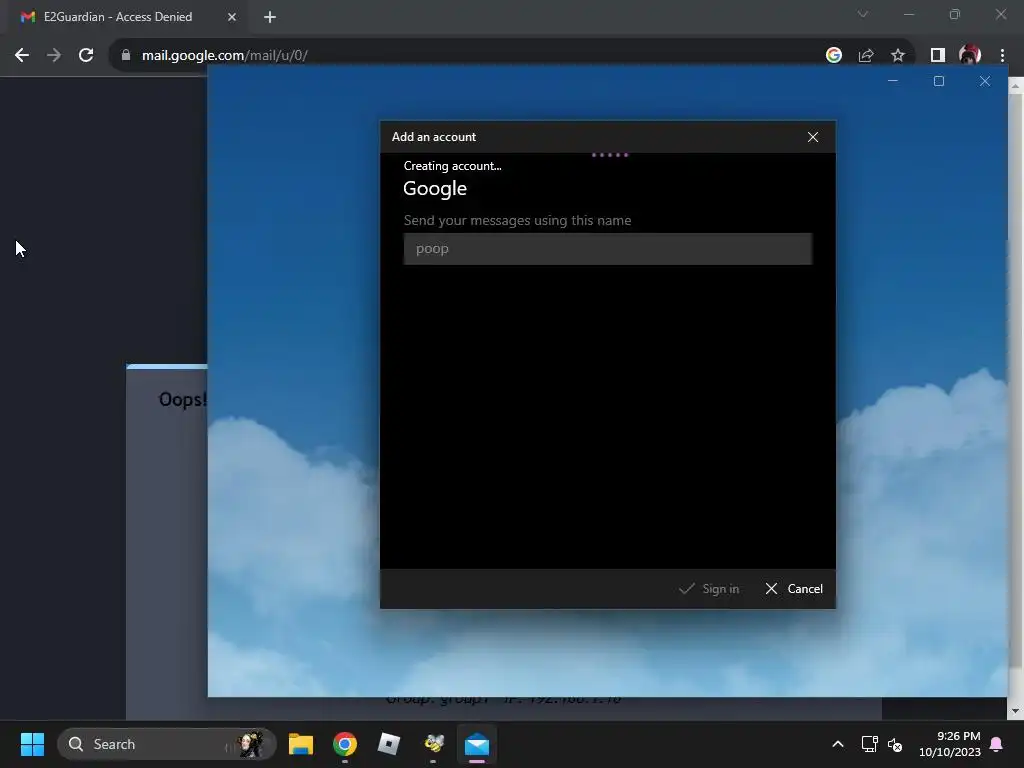Click the page scrollbar down arrow

click(1016, 711)
